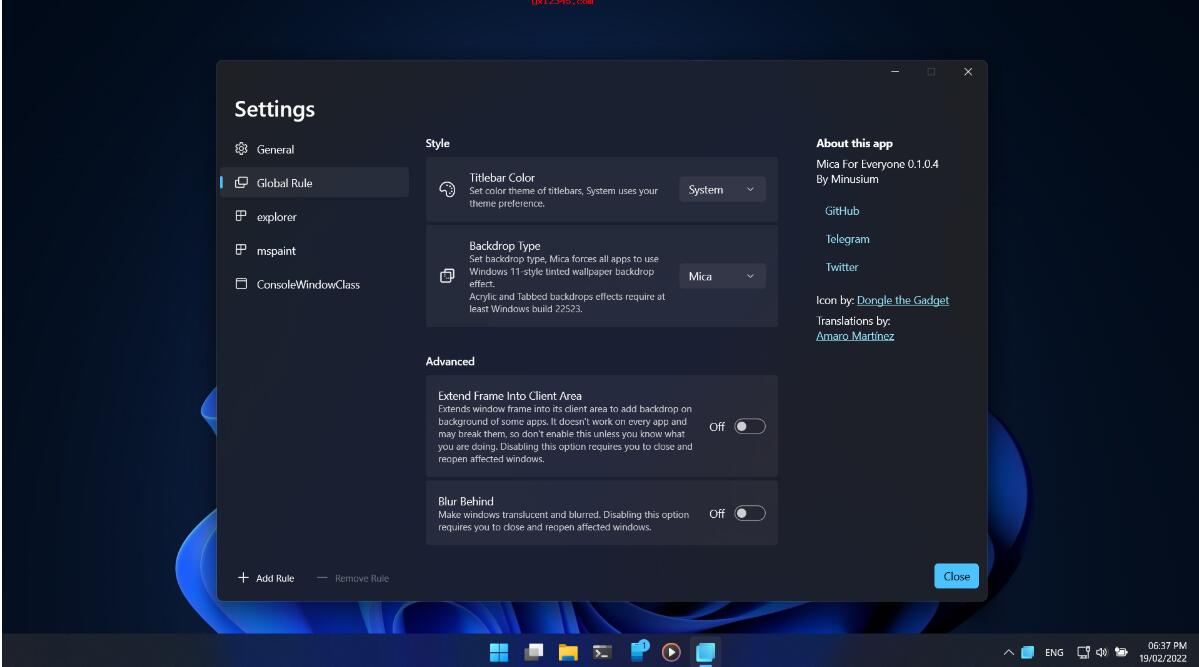The height and width of the screenshot is (667, 1199).
Task: Open the volume control in system tray
Action: [x=1101, y=652]
